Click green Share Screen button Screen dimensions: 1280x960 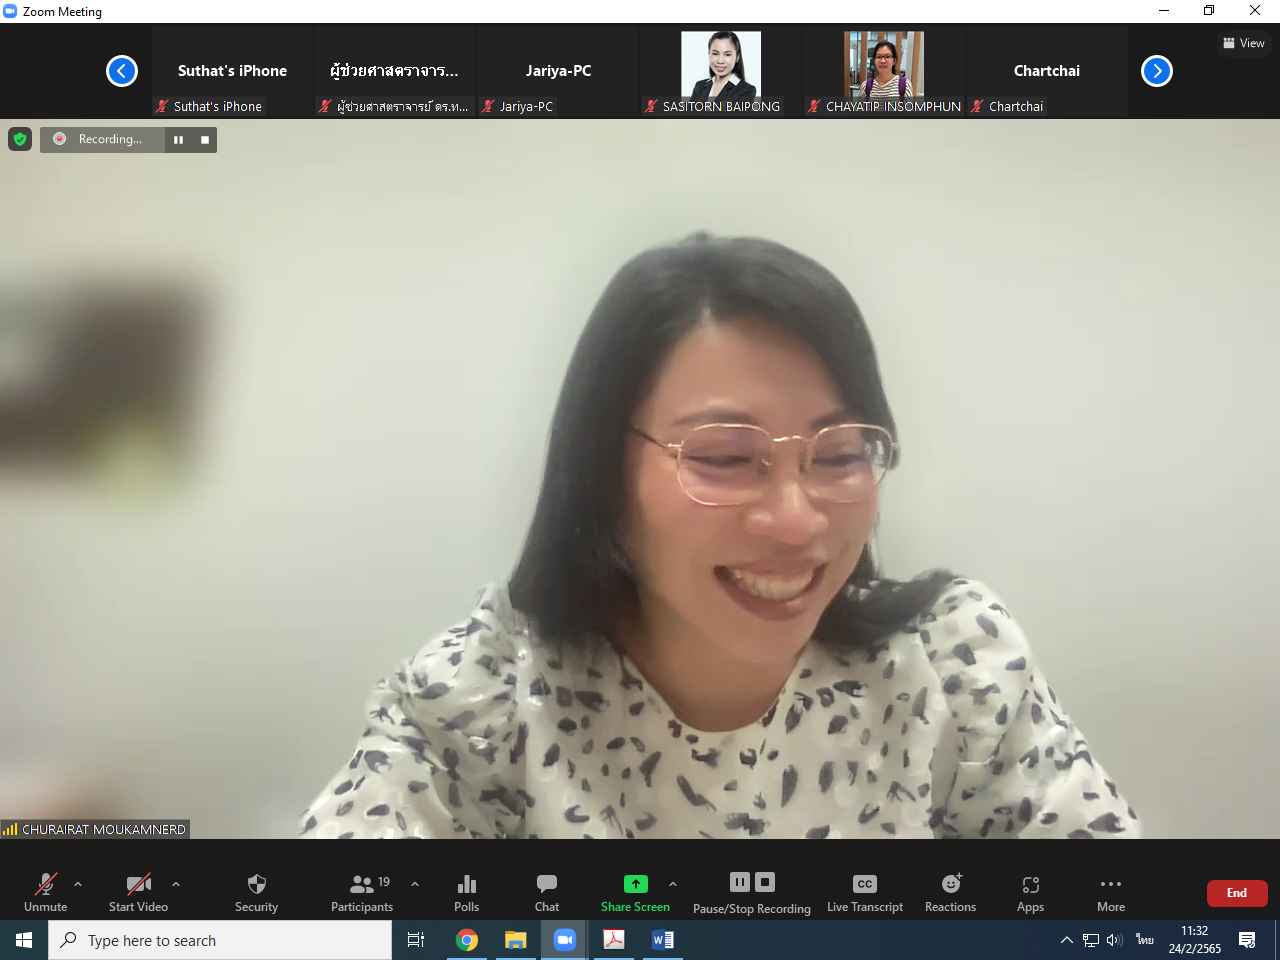point(636,892)
